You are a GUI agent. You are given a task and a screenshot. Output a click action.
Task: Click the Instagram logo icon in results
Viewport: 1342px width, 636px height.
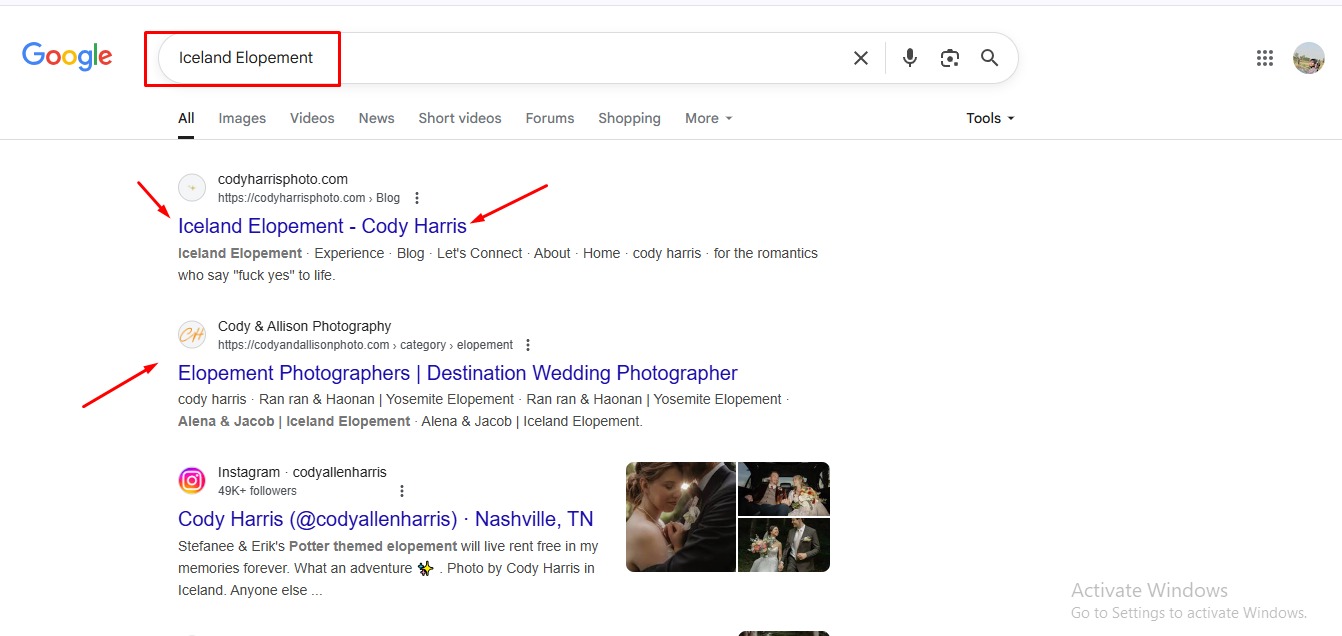(x=192, y=481)
